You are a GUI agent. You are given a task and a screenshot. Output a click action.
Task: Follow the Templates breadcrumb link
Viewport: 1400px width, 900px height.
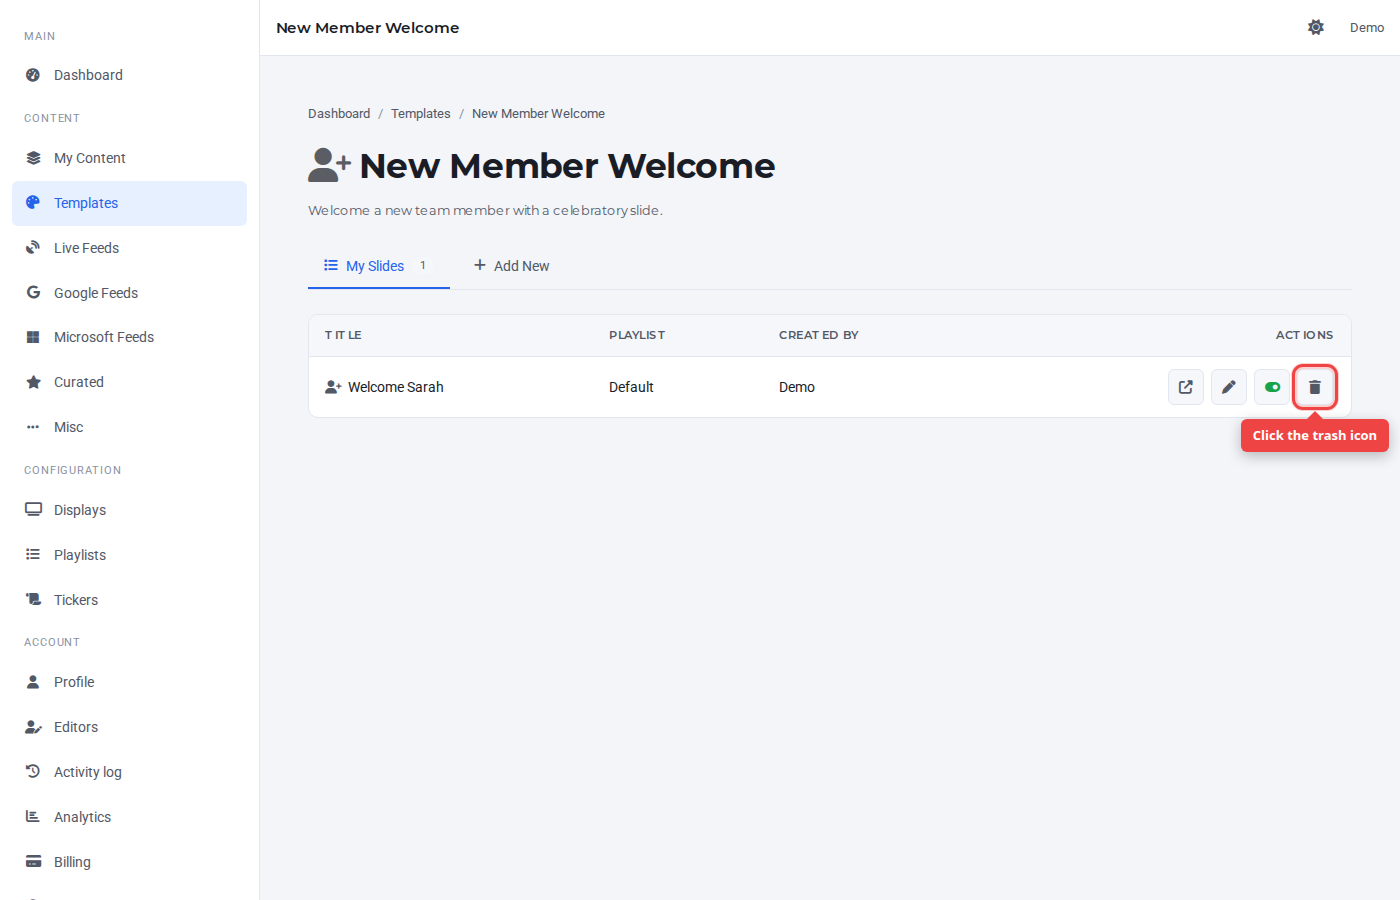[421, 114]
